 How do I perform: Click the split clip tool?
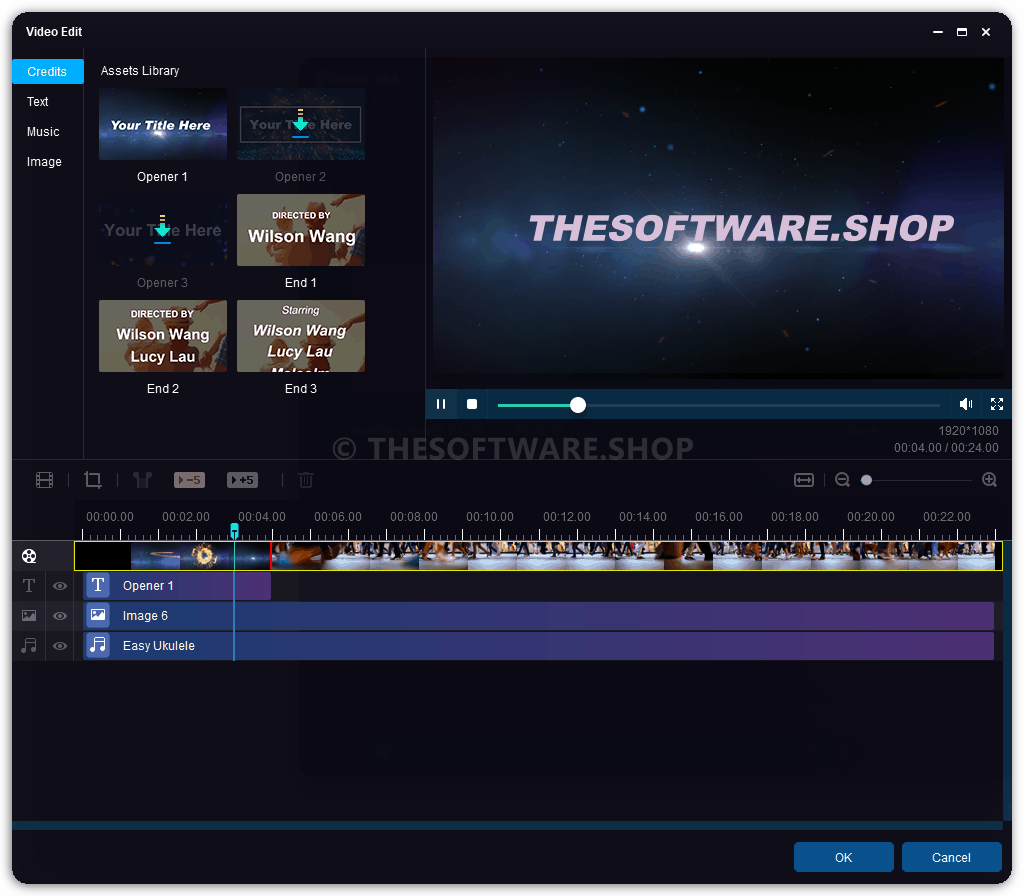pyautogui.click(x=142, y=481)
